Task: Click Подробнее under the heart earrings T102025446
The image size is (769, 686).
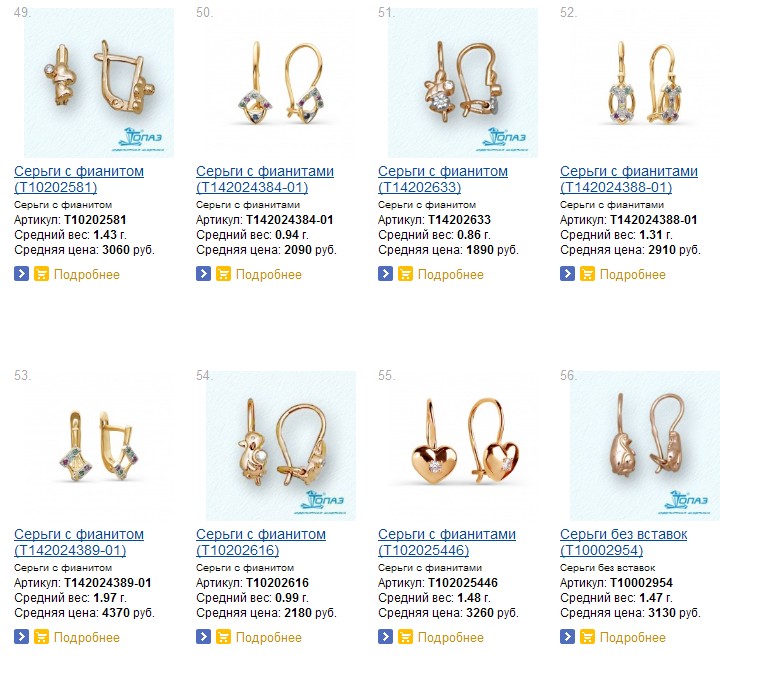Action: [x=451, y=637]
